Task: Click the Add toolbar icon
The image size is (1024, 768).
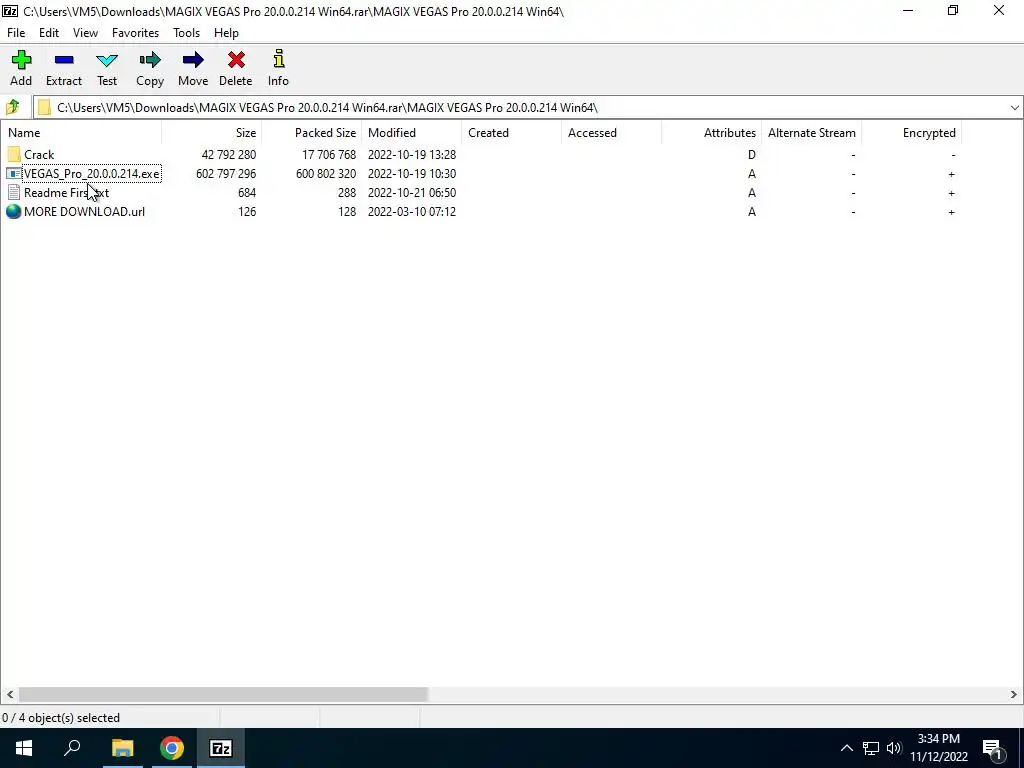Action: pyautogui.click(x=21, y=61)
